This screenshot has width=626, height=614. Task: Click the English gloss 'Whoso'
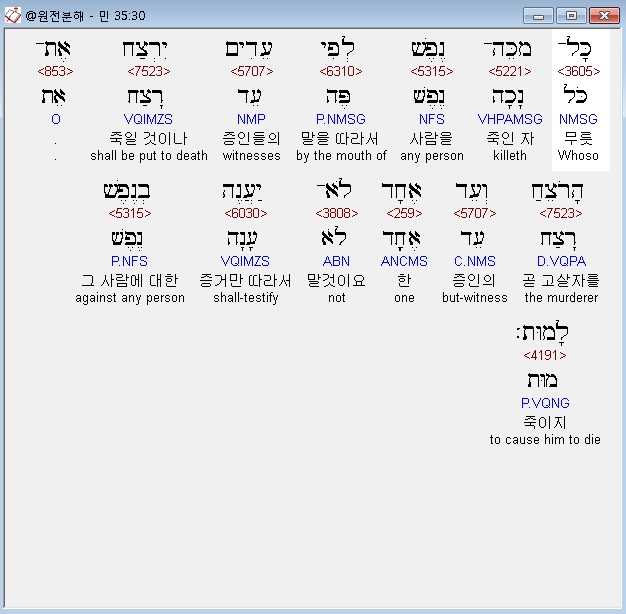578,155
